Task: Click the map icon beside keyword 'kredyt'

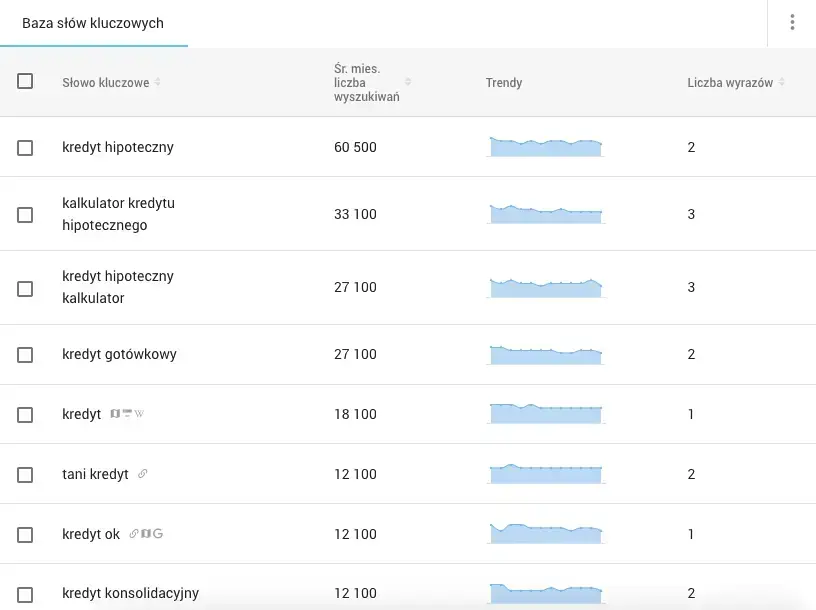Action: [115, 414]
